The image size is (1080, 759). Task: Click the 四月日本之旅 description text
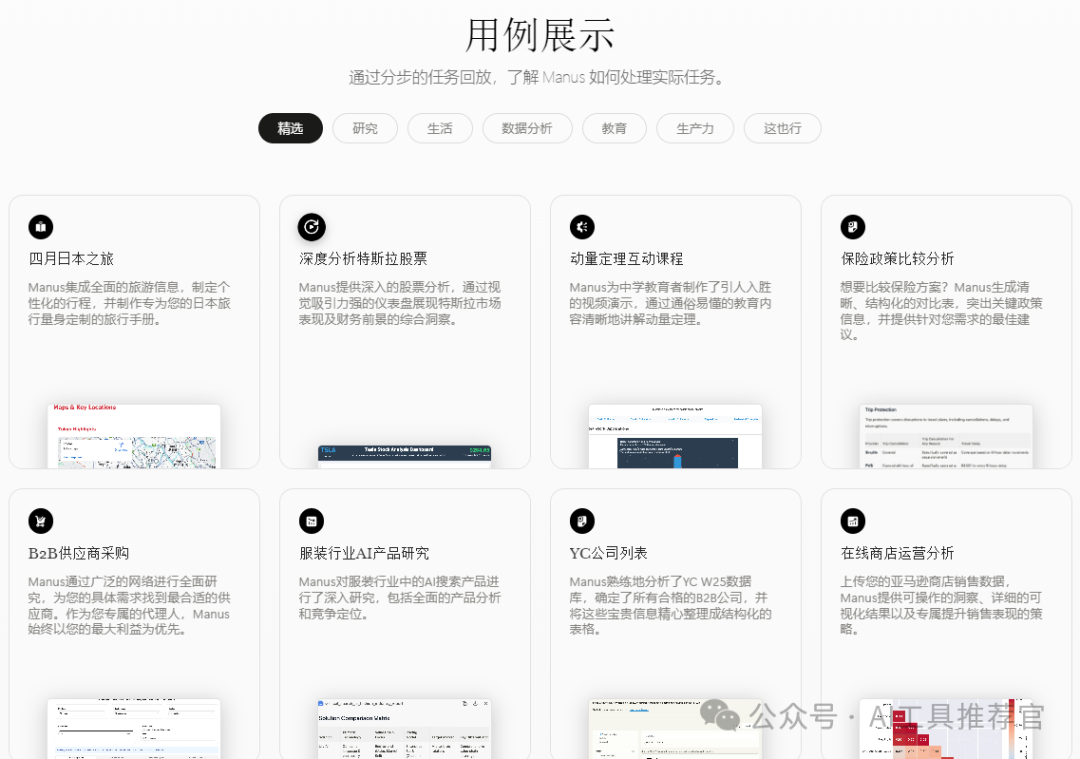point(129,303)
